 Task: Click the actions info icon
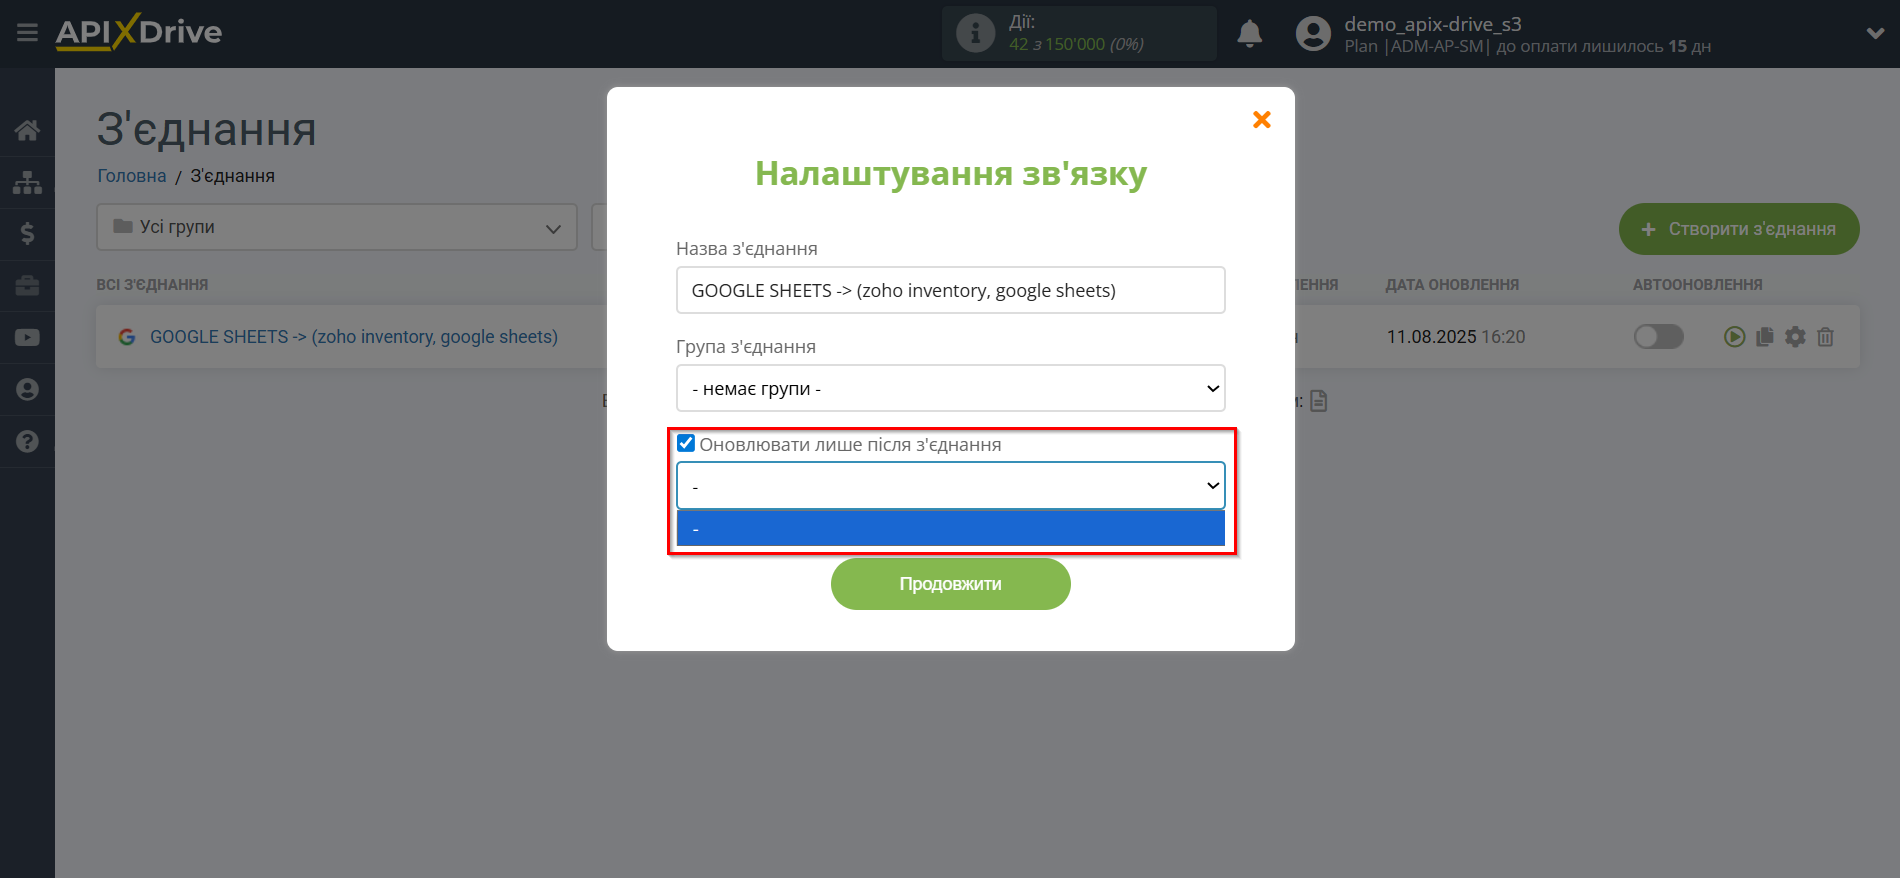pos(975,33)
